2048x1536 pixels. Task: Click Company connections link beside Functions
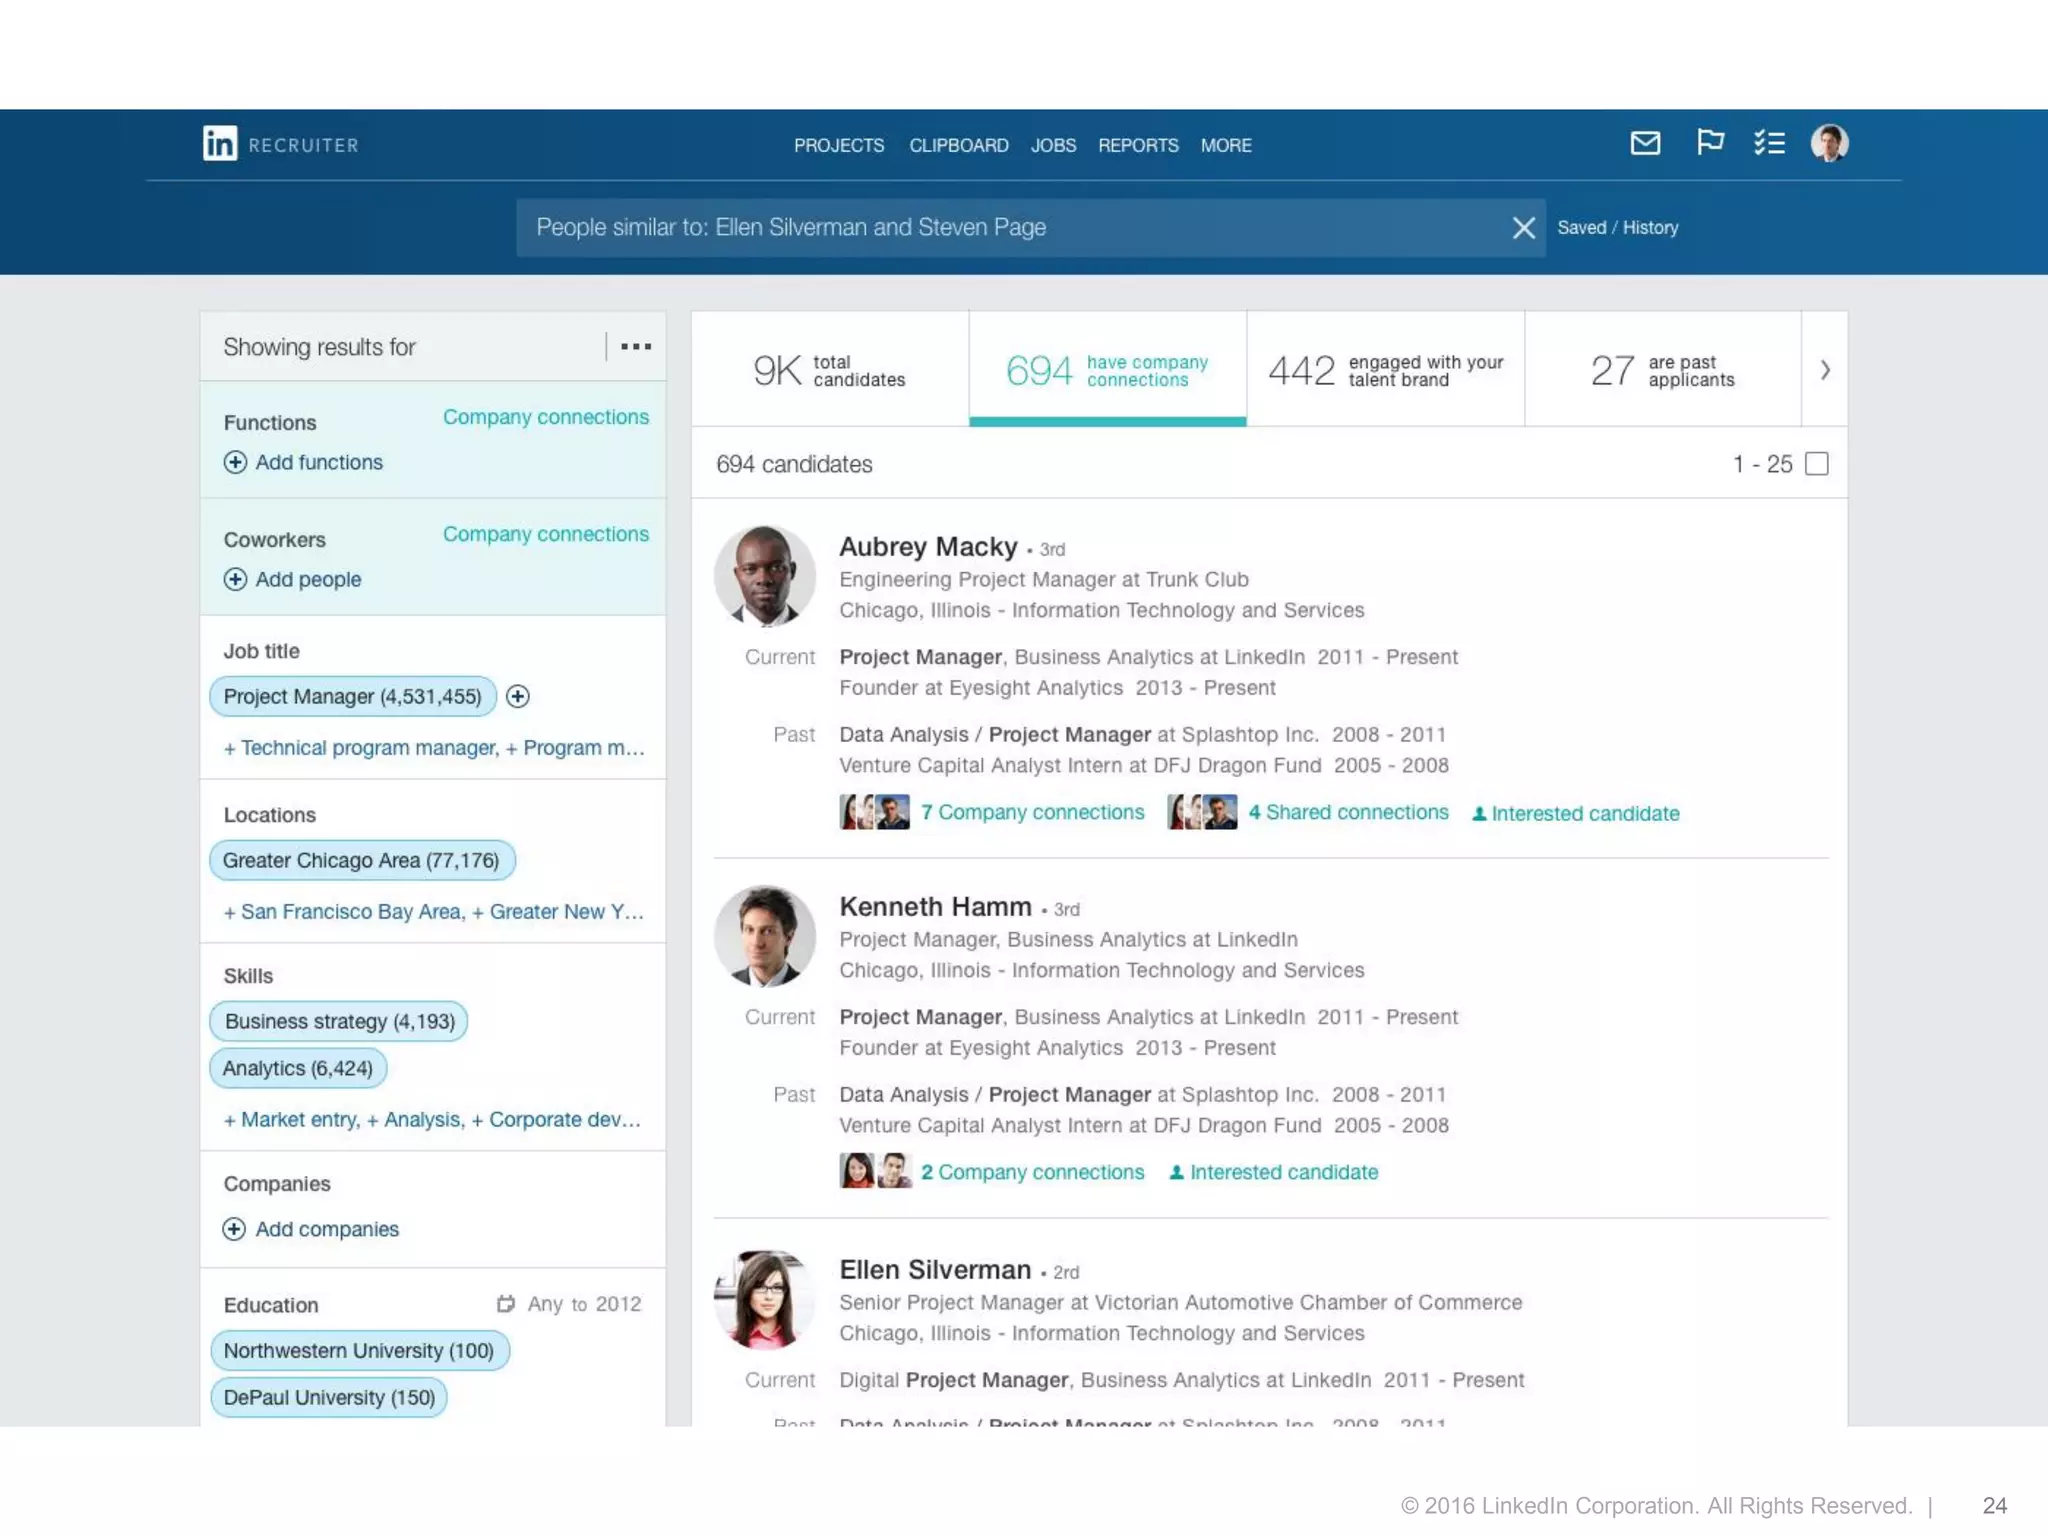click(x=546, y=417)
